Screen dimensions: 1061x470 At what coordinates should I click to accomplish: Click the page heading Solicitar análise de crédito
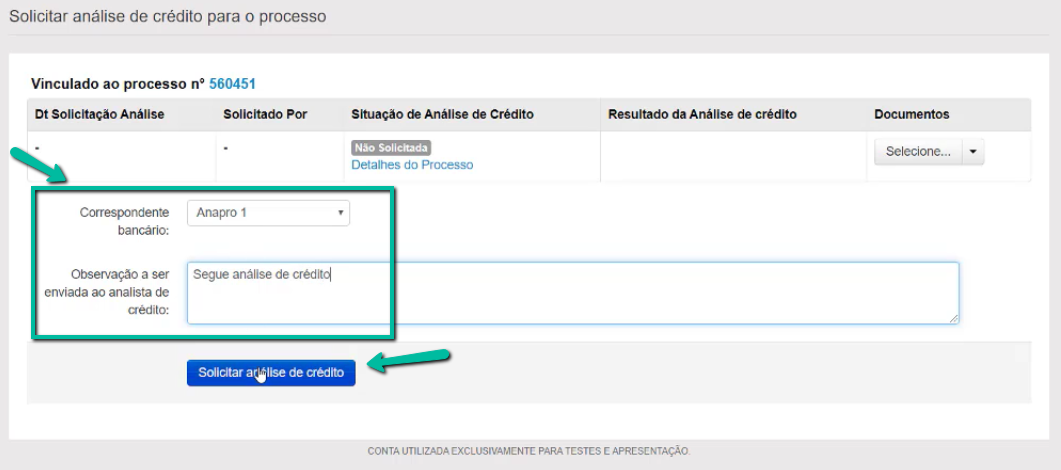168,17
